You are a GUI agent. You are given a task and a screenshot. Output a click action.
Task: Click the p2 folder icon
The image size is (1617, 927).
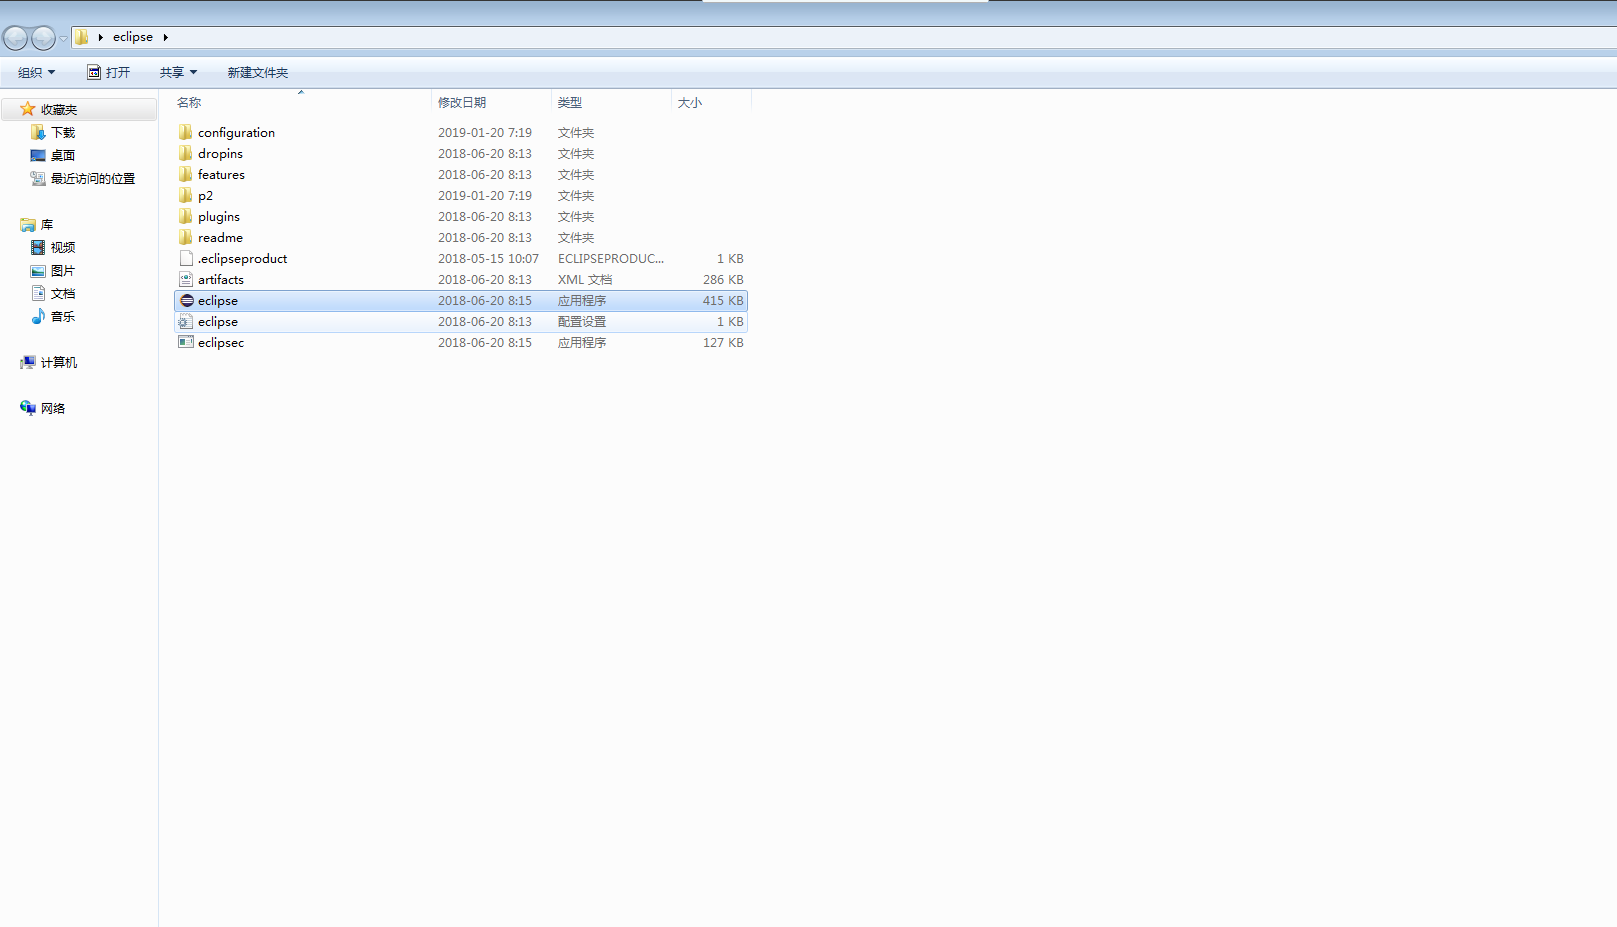186,195
